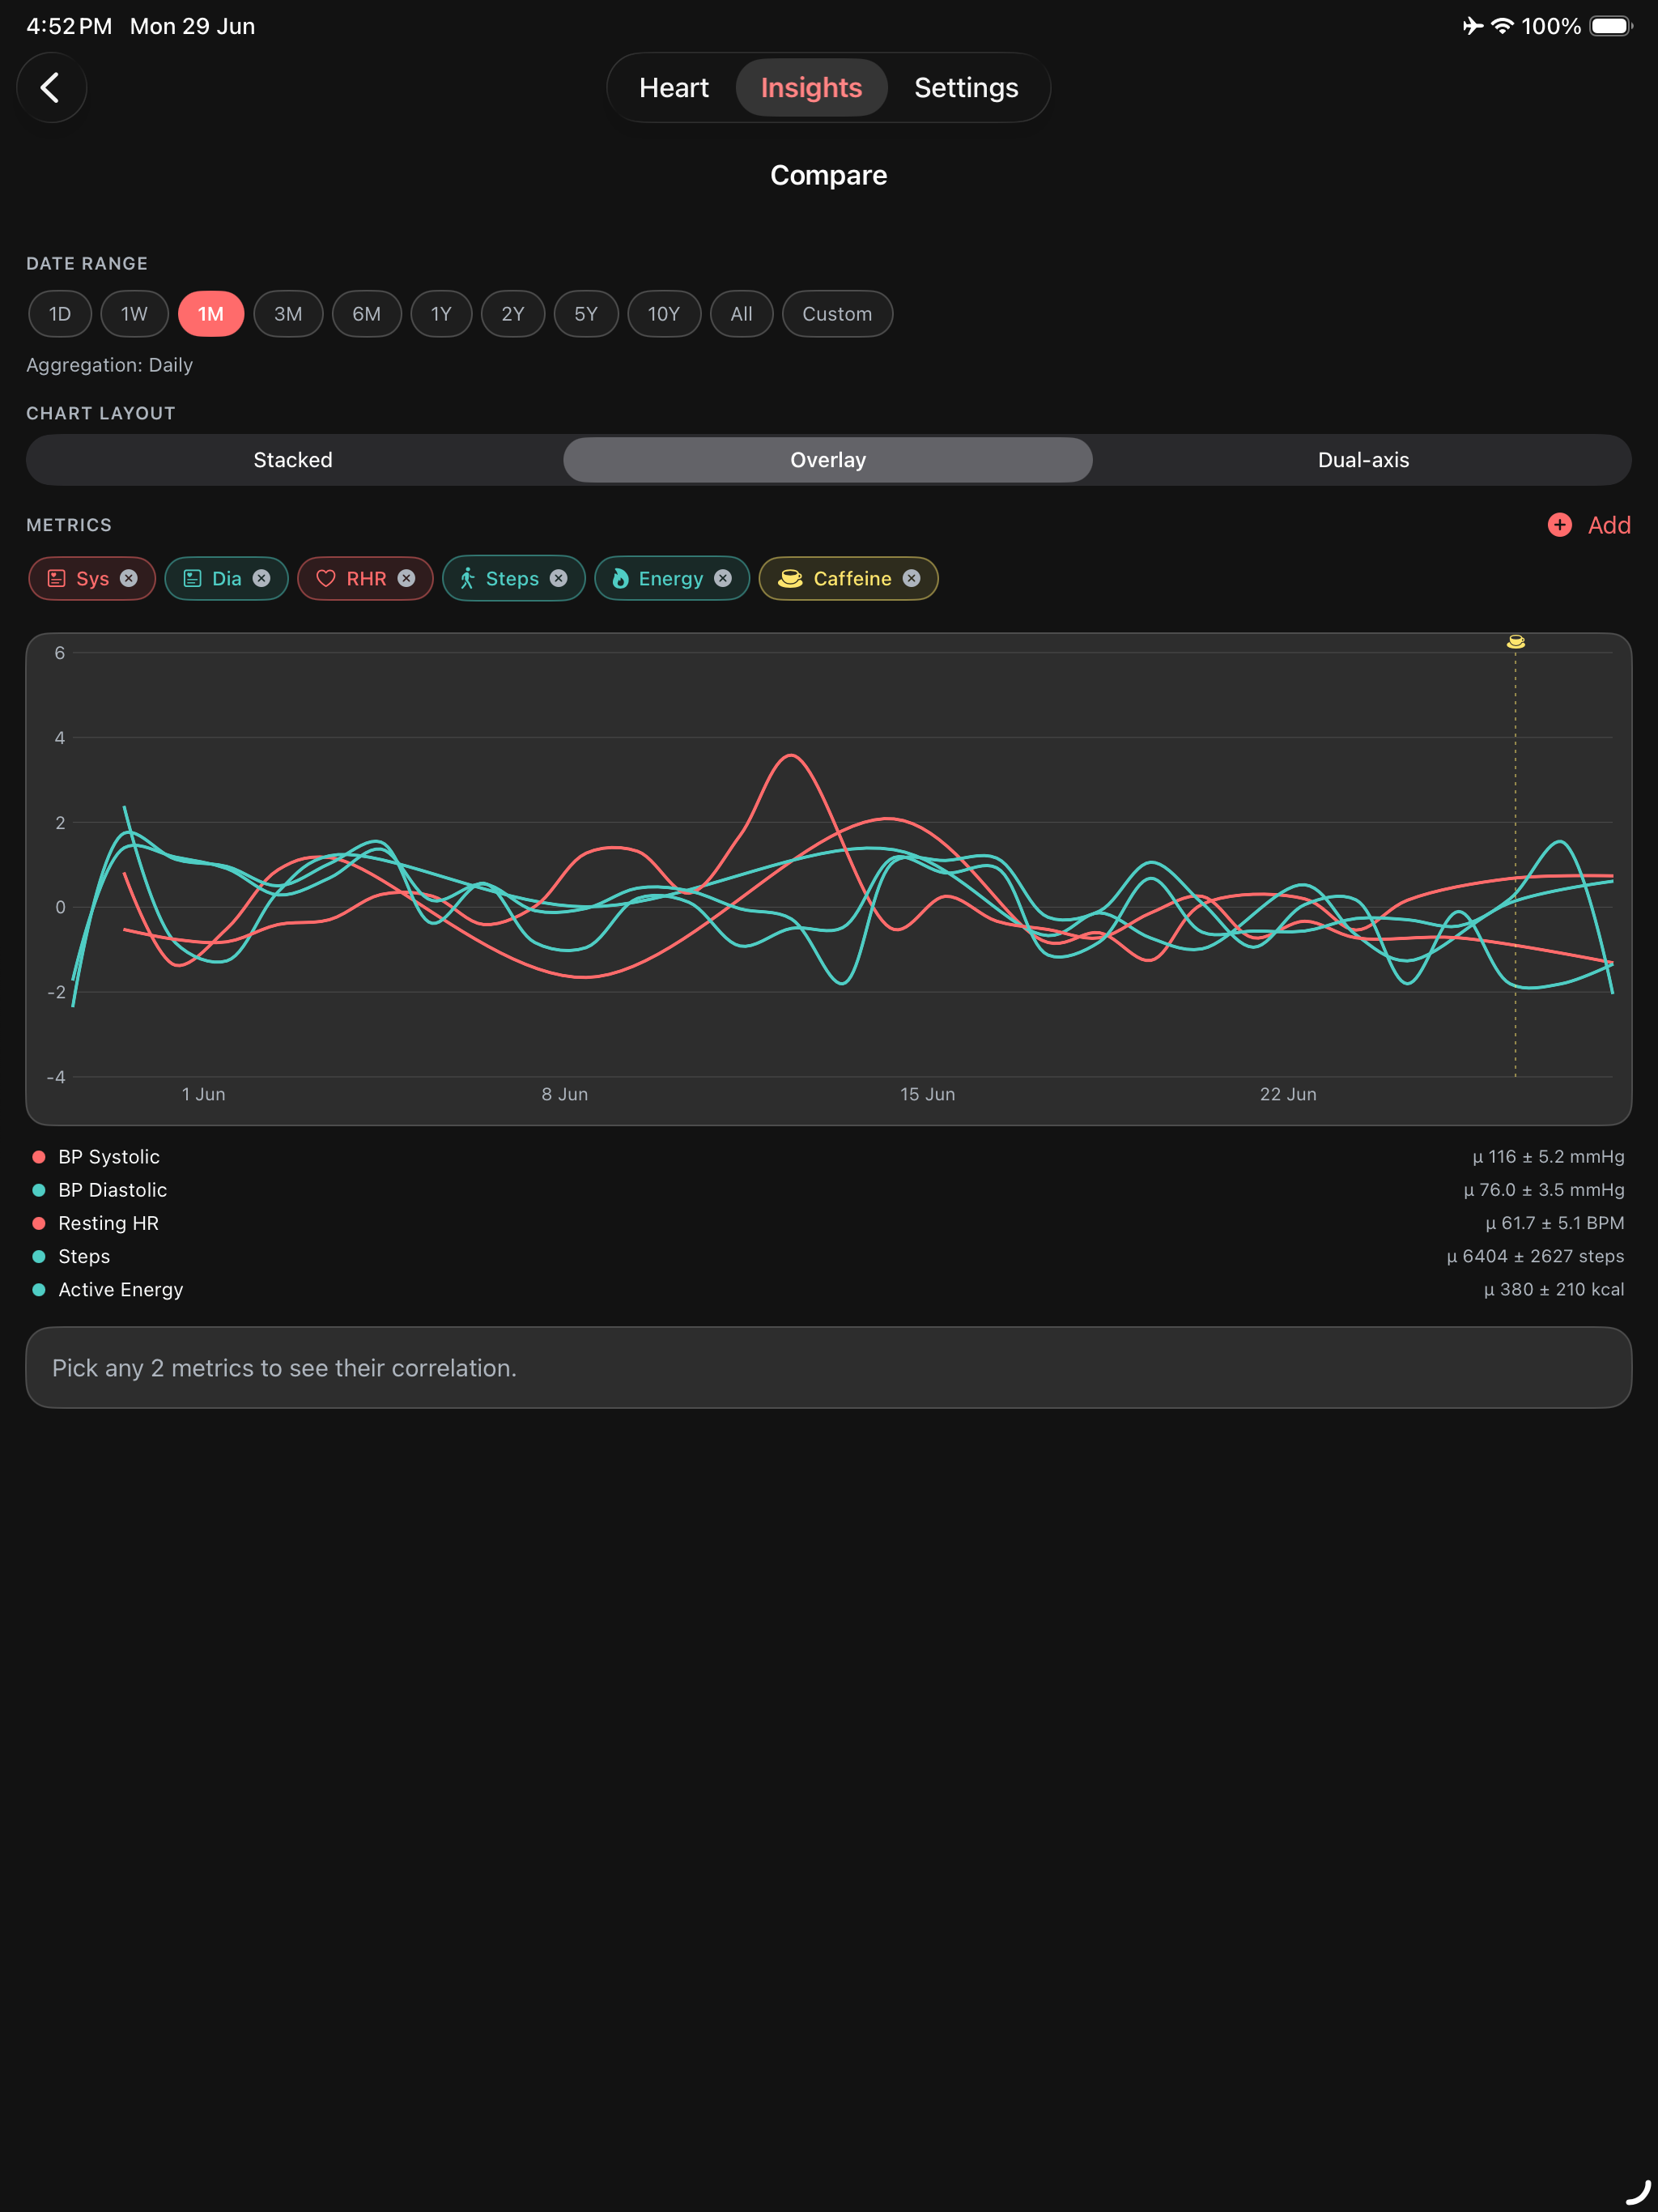Viewport: 1658px width, 2212px height.
Task: Open the Settings tab
Action: [x=966, y=88]
